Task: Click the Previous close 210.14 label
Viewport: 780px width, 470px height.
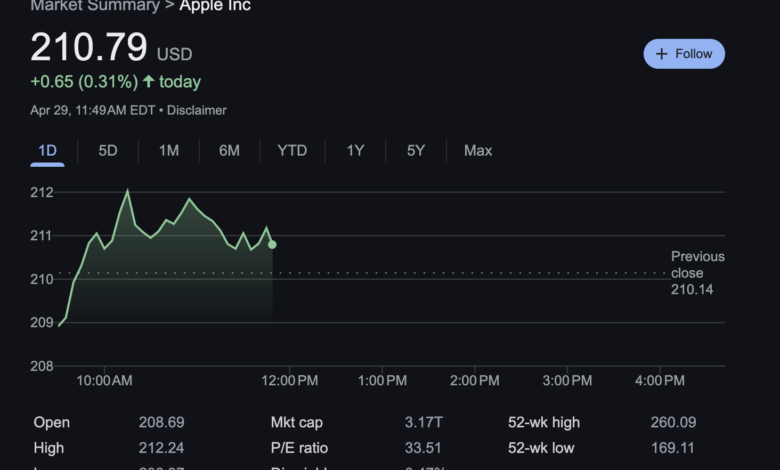Action: 697,273
